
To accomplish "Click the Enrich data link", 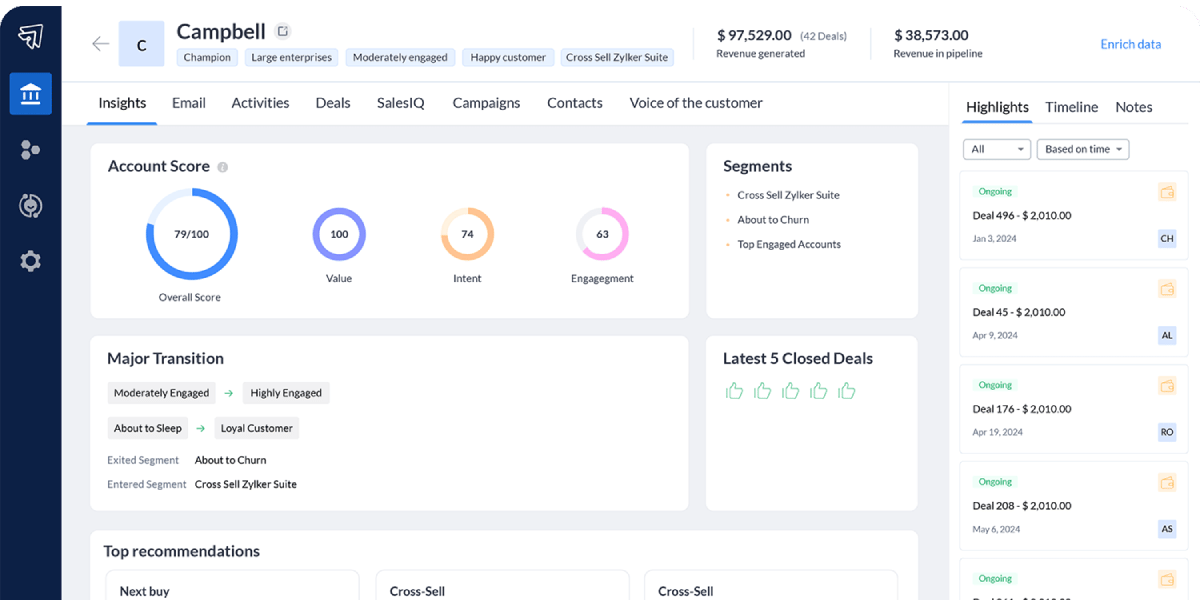I will tap(1130, 44).
